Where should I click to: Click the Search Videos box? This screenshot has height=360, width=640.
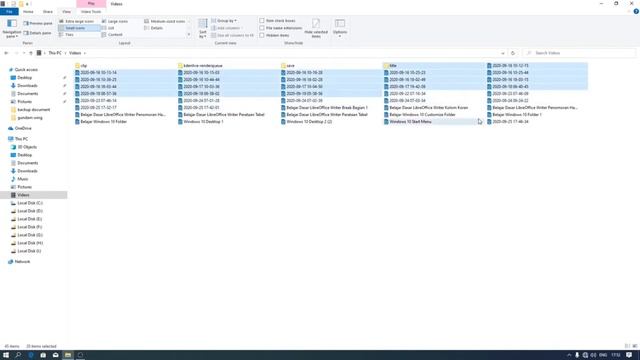(x=579, y=53)
